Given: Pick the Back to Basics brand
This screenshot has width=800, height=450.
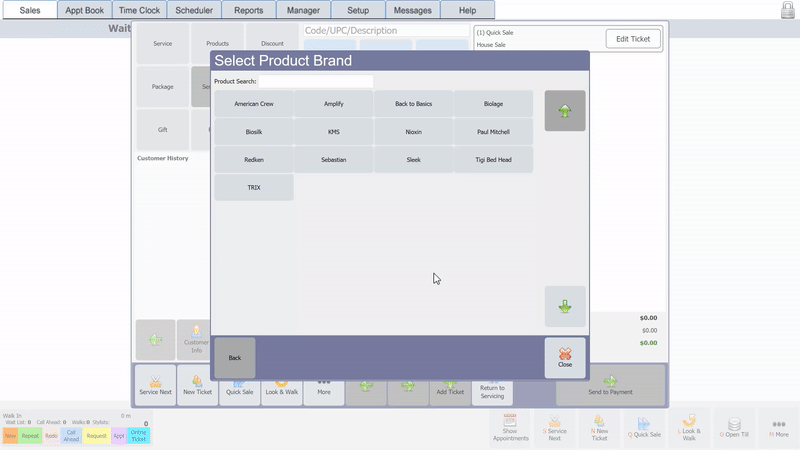Looking at the screenshot, I should [x=413, y=104].
